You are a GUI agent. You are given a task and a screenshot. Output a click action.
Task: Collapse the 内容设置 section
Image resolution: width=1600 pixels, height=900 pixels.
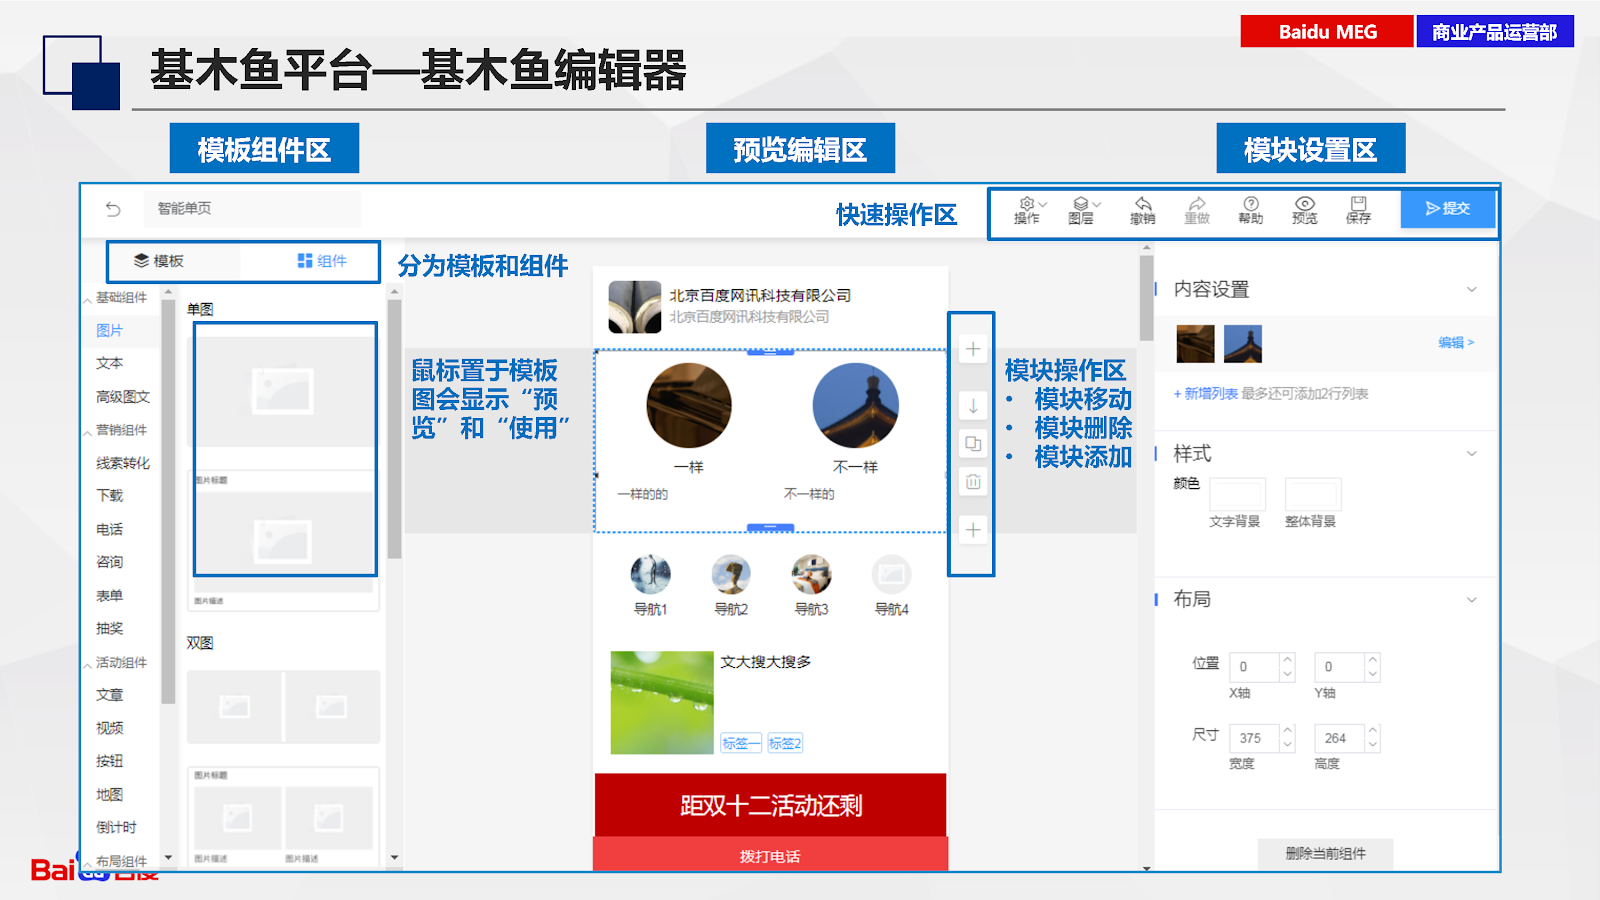(1472, 290)
